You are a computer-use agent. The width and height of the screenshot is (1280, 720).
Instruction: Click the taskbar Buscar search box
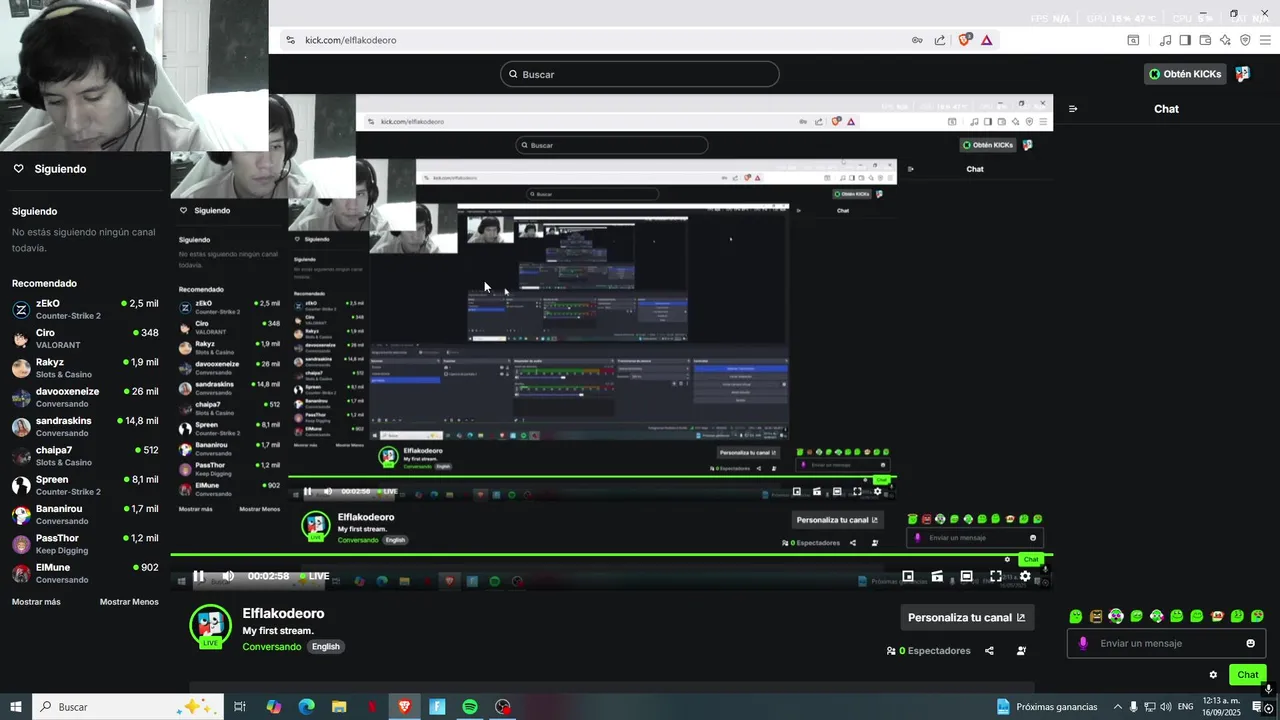[128, 707]
